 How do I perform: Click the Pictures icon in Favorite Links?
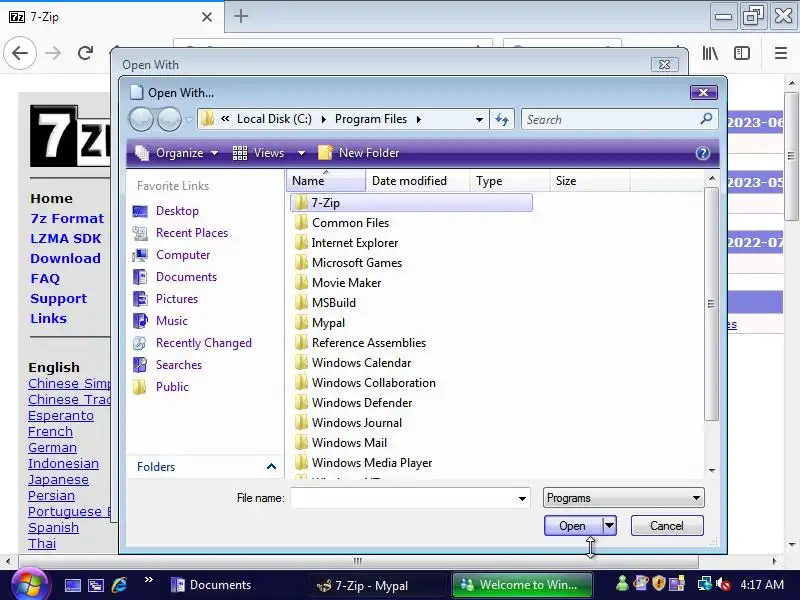coord(140,298)
